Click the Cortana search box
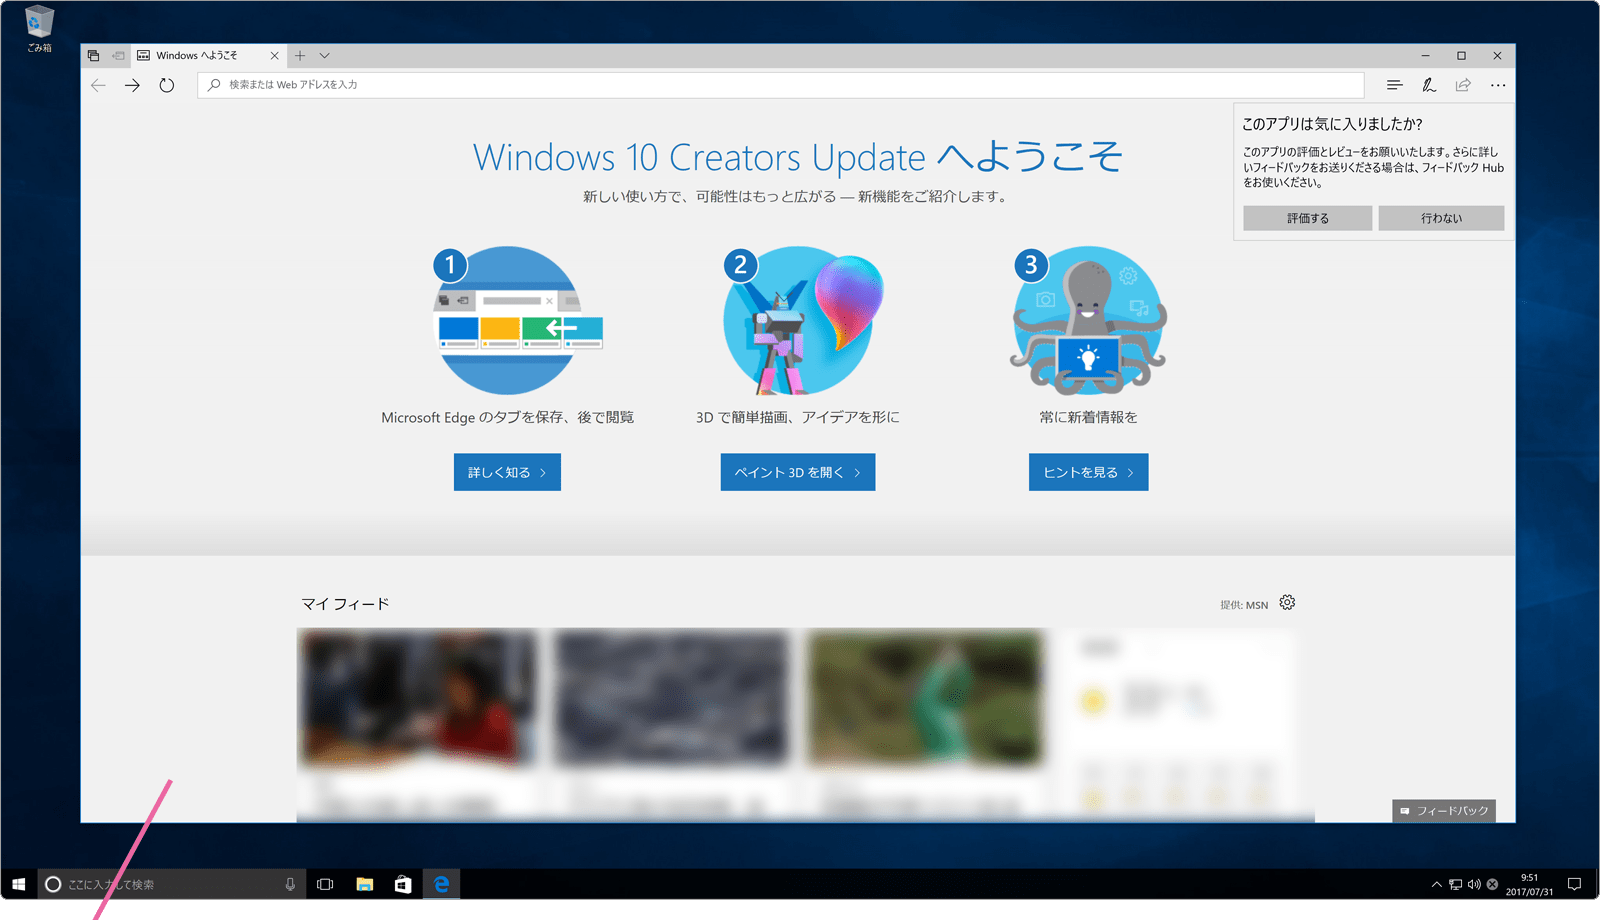Viewport: 1600px width, 920px height. [x=171, y=884]
